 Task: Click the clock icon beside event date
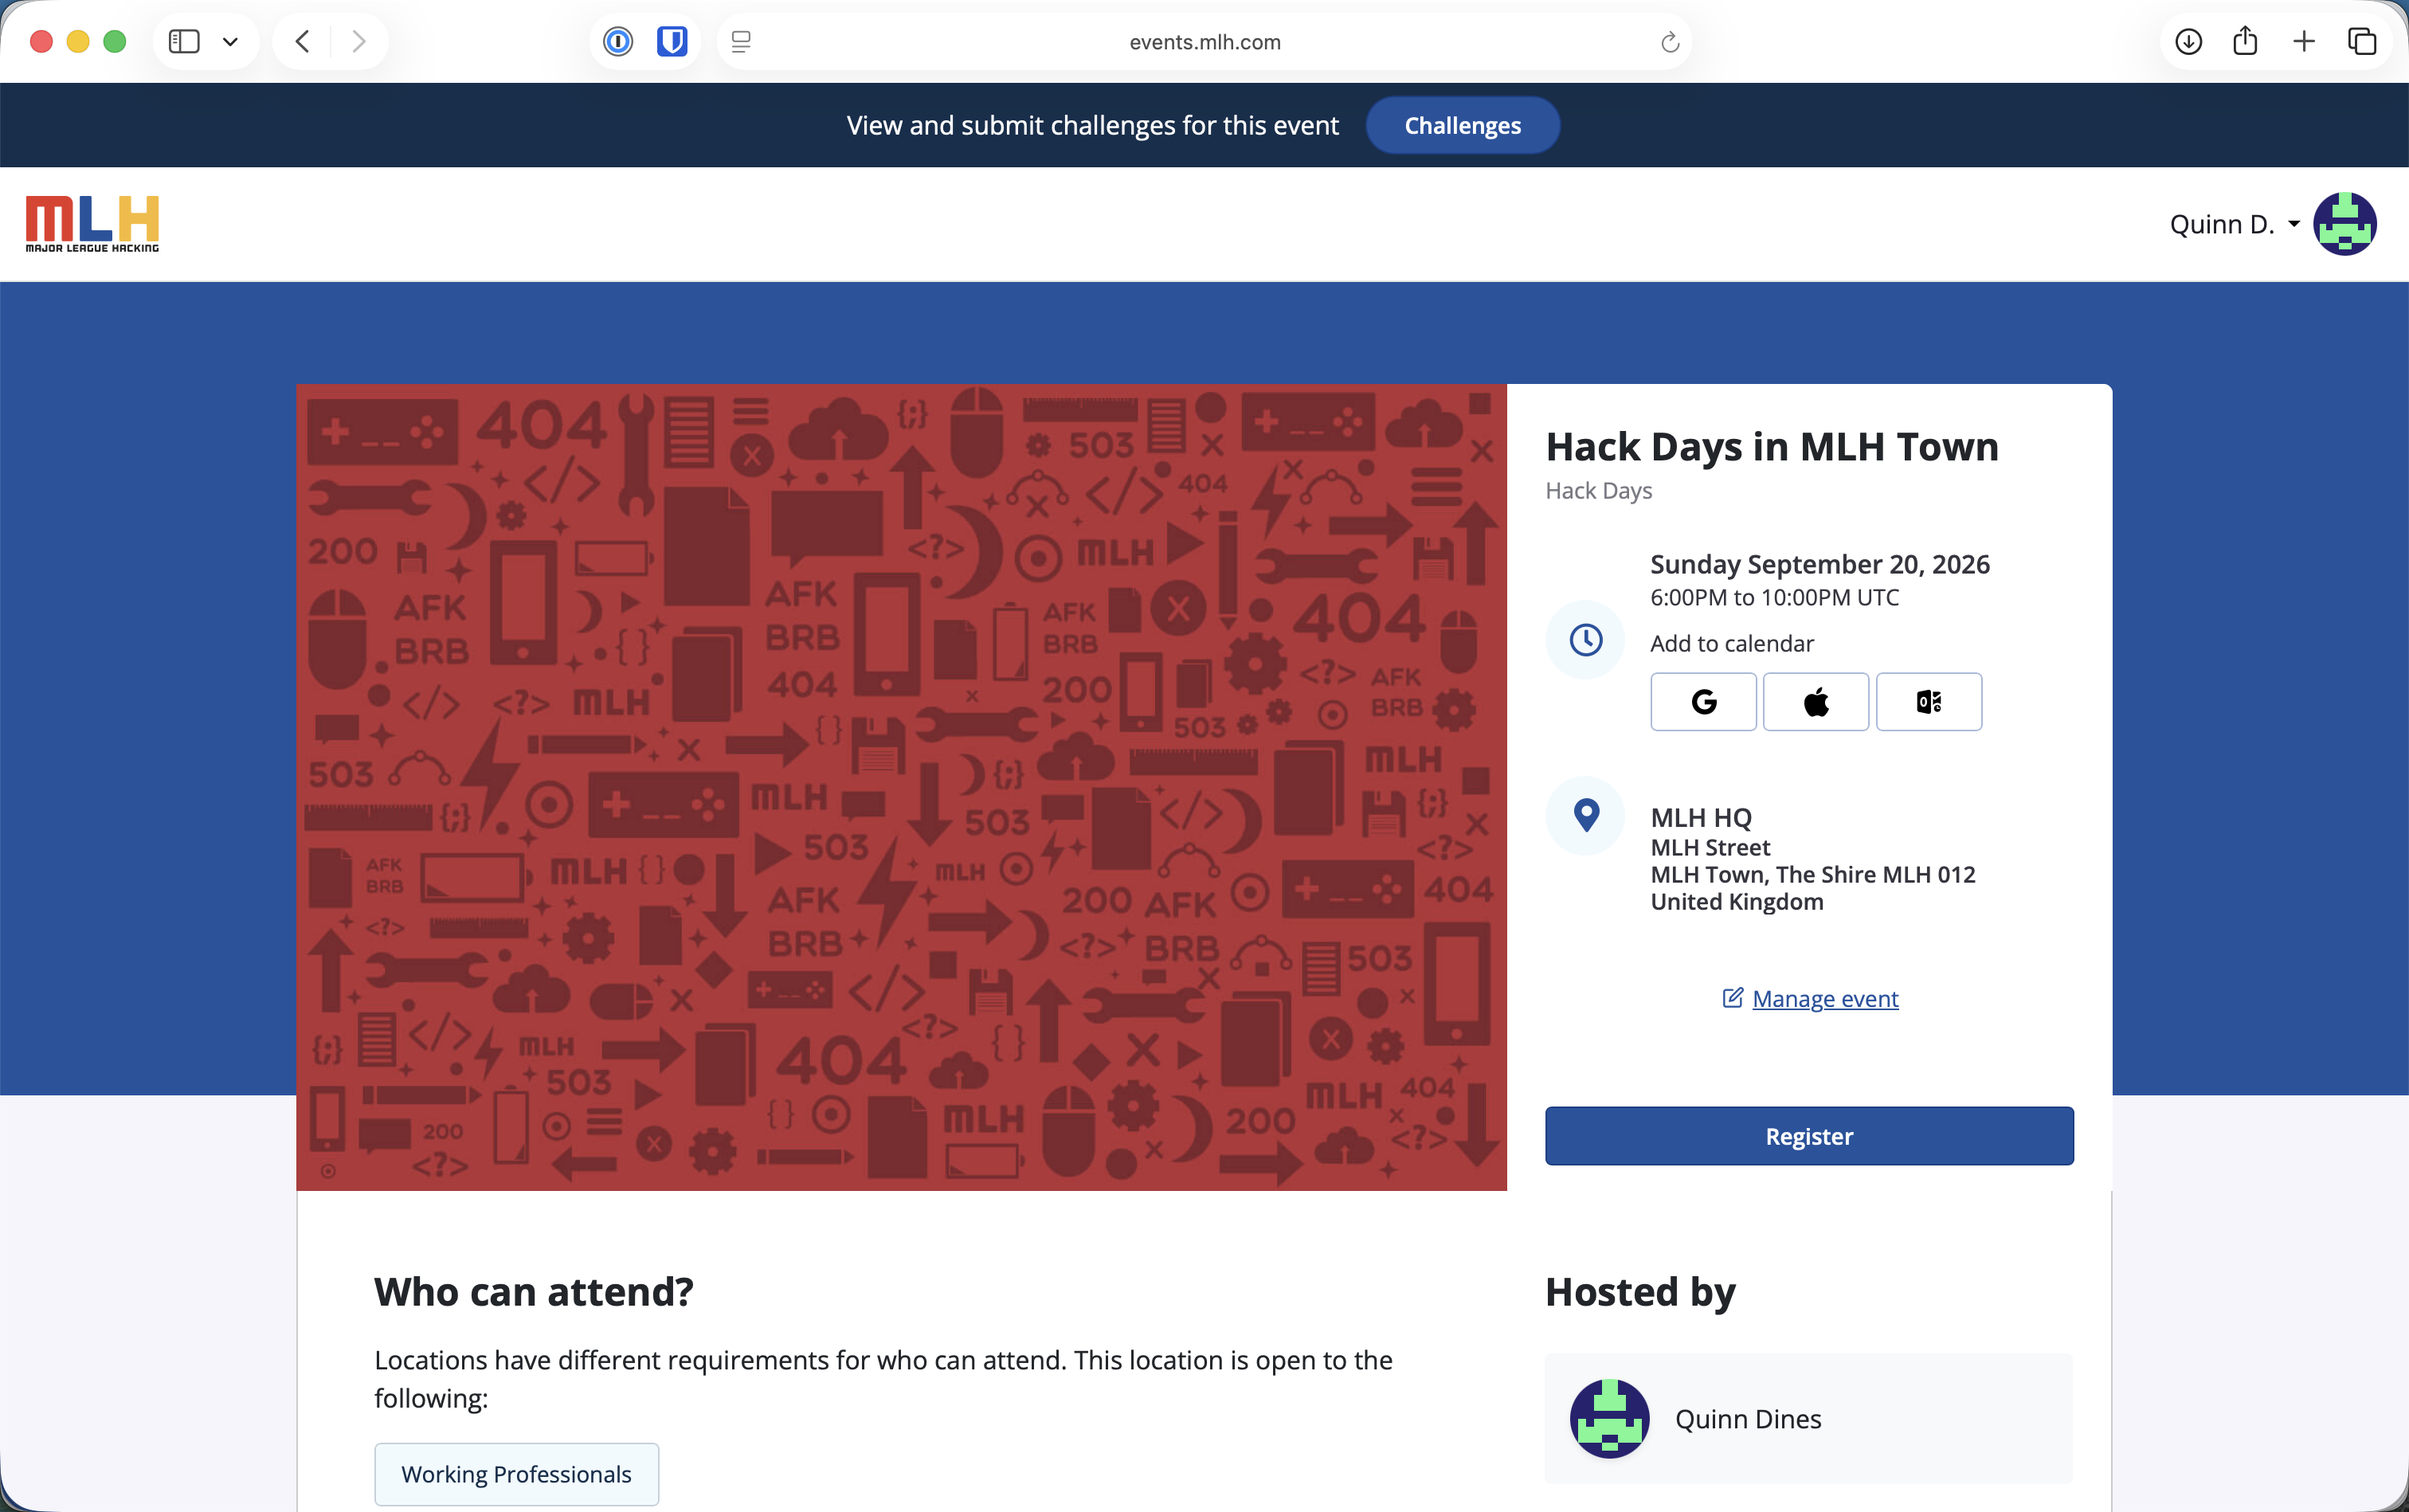point(1586,640)
